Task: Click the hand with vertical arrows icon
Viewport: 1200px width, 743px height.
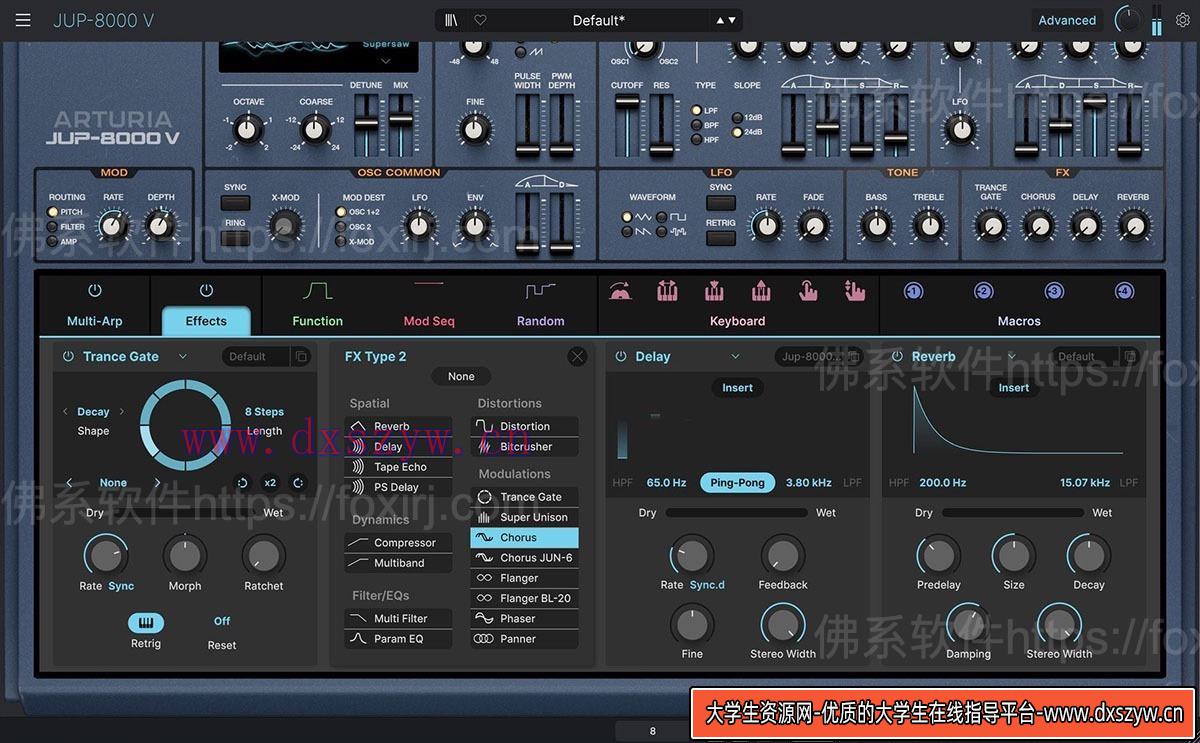Action: pyautogui.click(x=854, y=290)
